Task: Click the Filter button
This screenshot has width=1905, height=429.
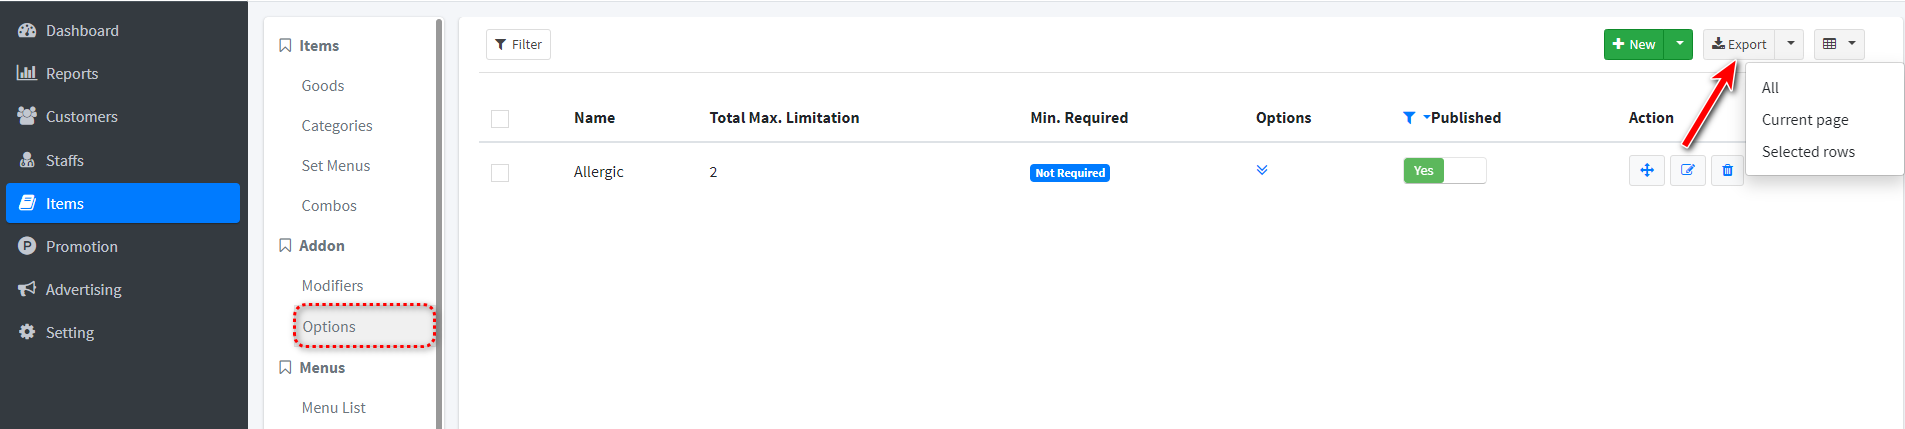Action: pos(518,44)
